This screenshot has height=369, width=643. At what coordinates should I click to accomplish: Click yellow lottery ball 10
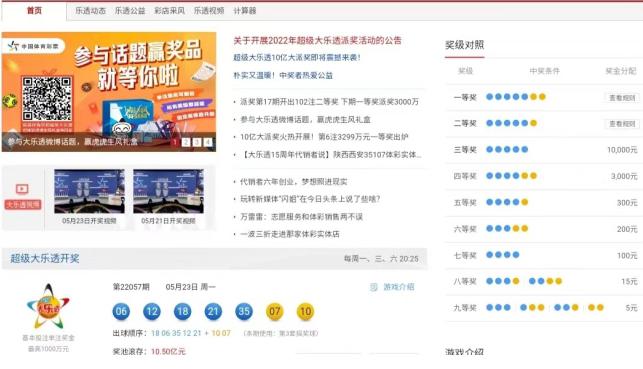click(306, 312)
